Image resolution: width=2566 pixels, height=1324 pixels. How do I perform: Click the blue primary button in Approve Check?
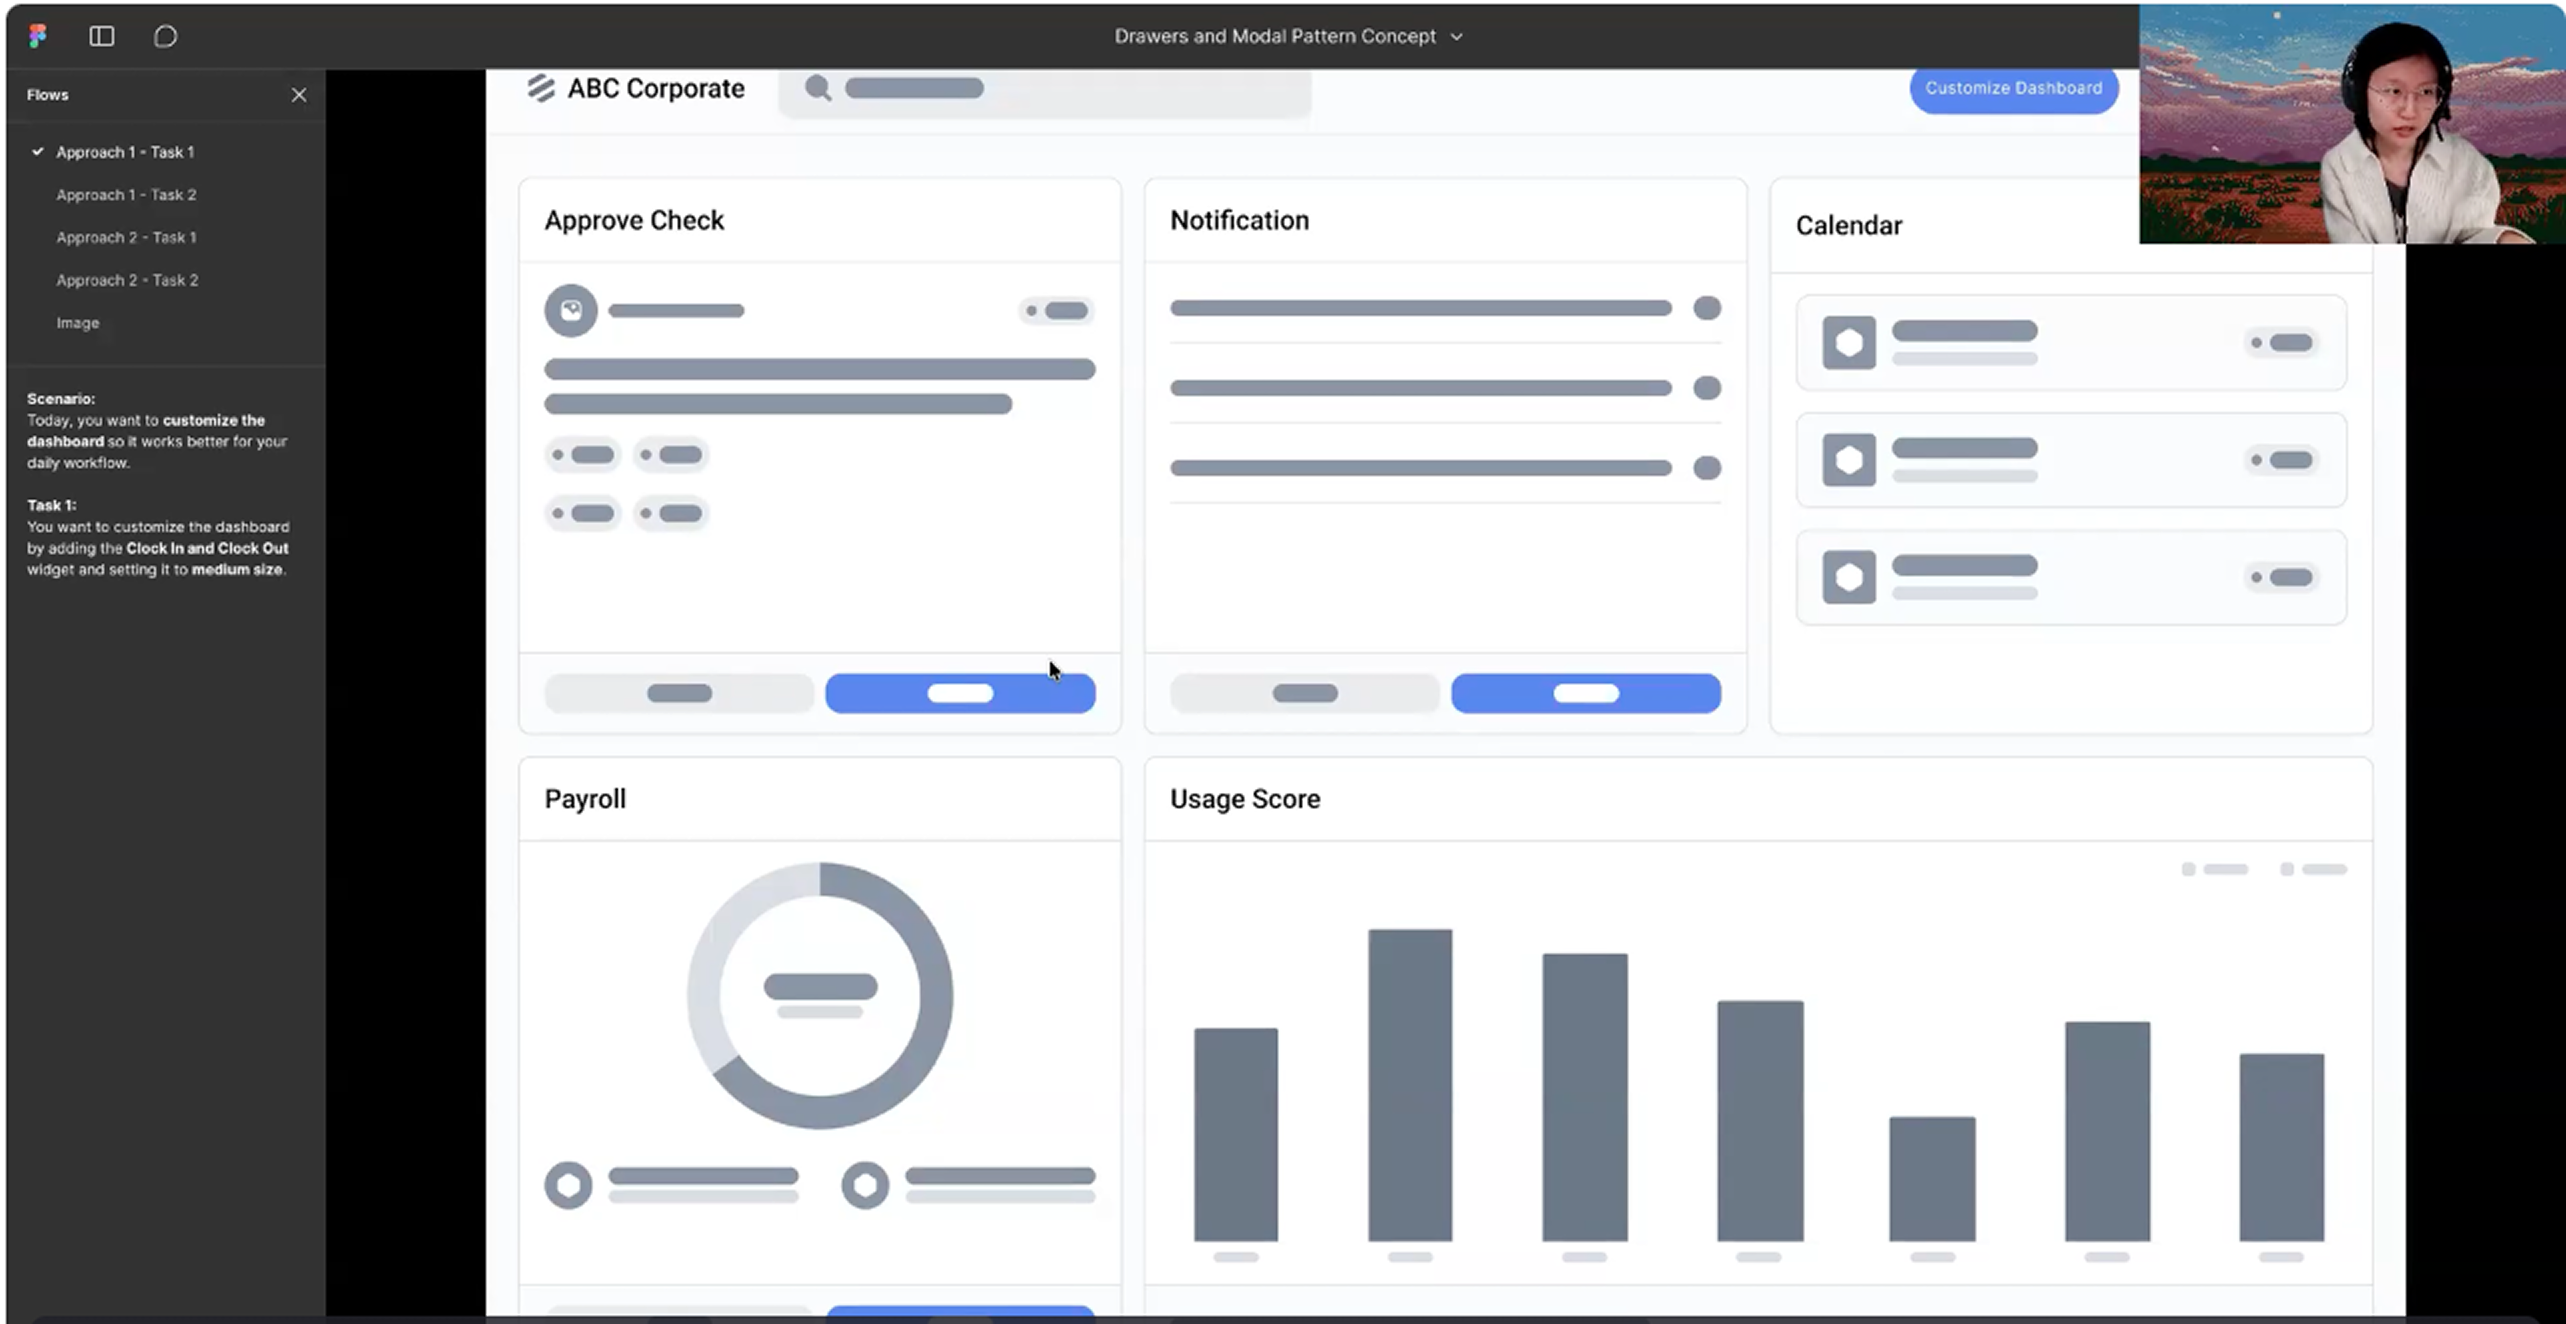(960, 693)
